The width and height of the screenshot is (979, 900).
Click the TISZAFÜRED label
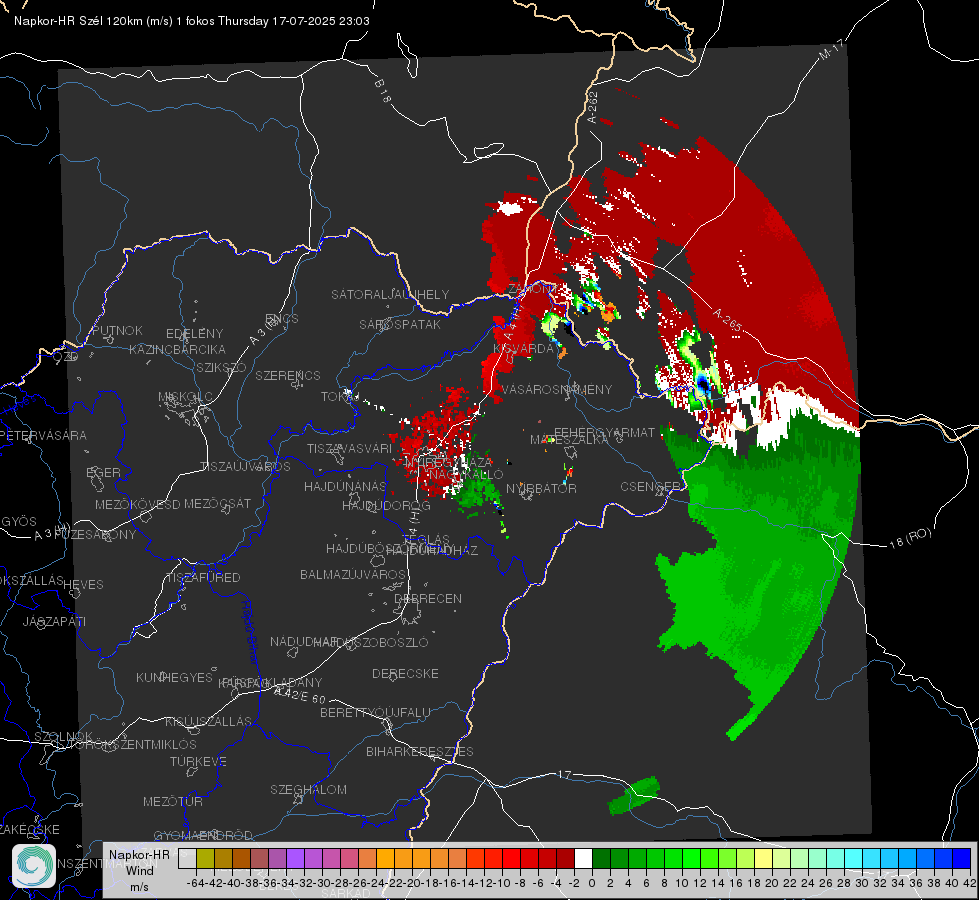coord(204,578)
